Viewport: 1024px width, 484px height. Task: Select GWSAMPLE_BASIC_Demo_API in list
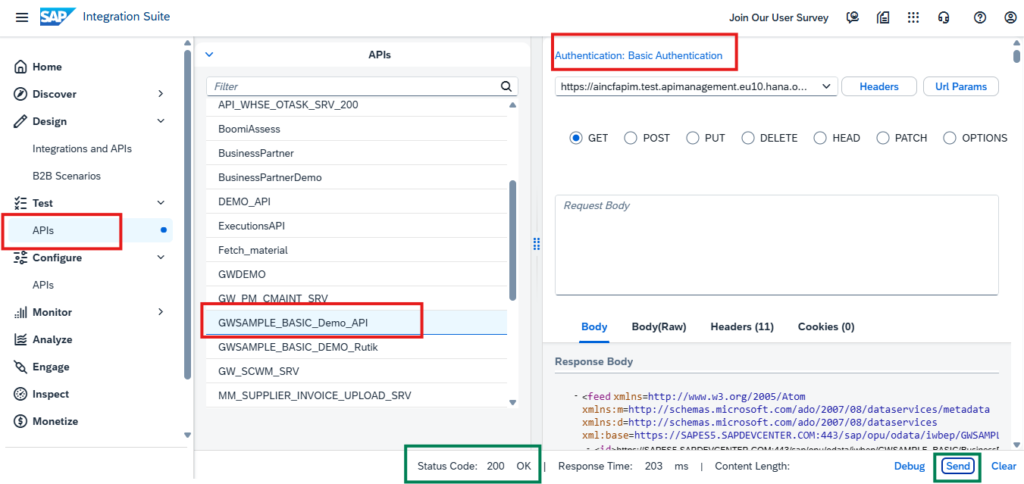coord(357,323)
